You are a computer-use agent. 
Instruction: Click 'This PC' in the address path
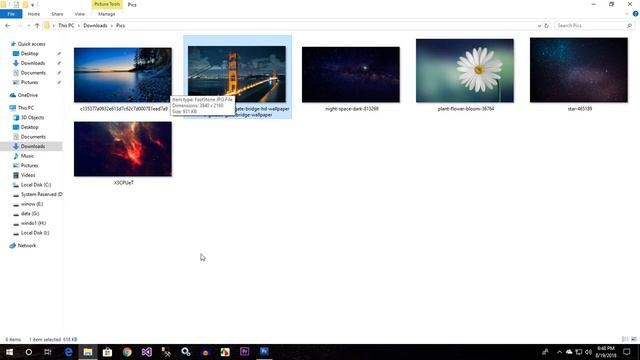(66, 25)
